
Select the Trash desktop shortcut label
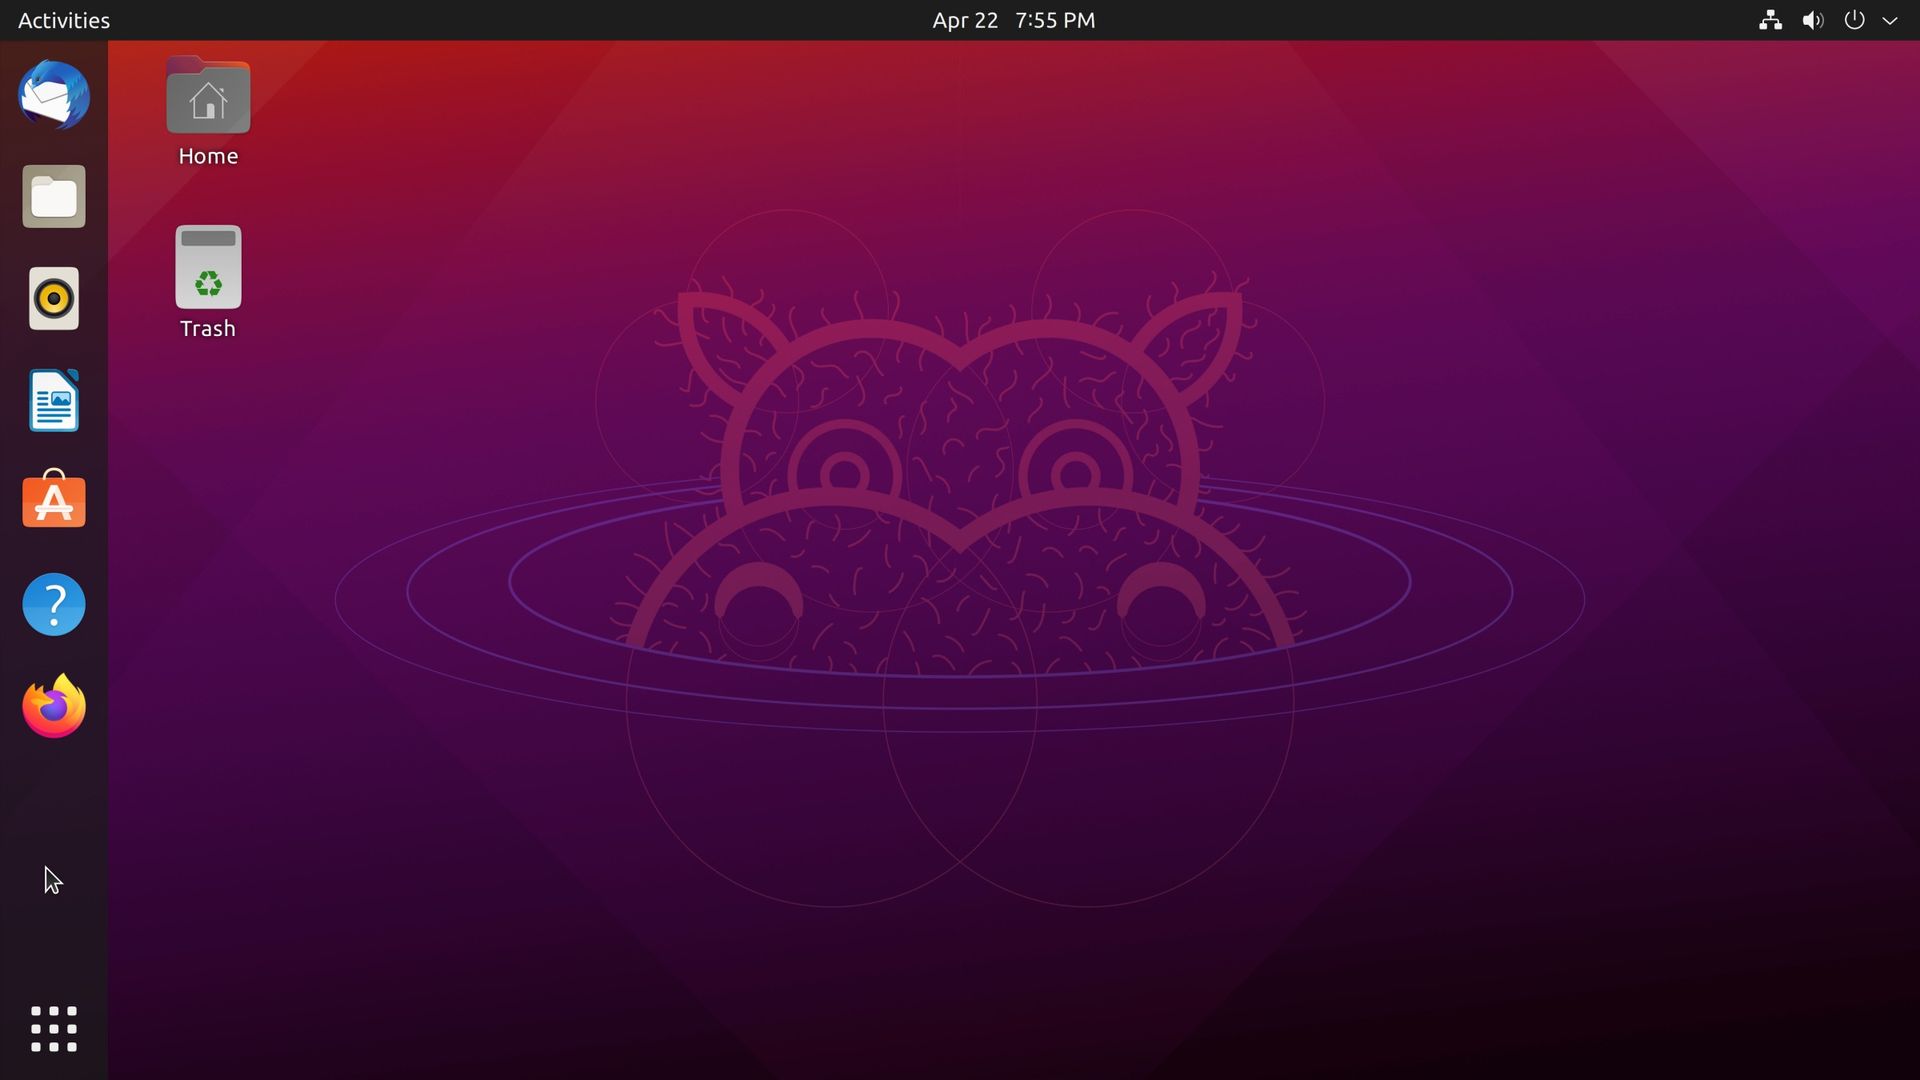click(x=206, y=327)
